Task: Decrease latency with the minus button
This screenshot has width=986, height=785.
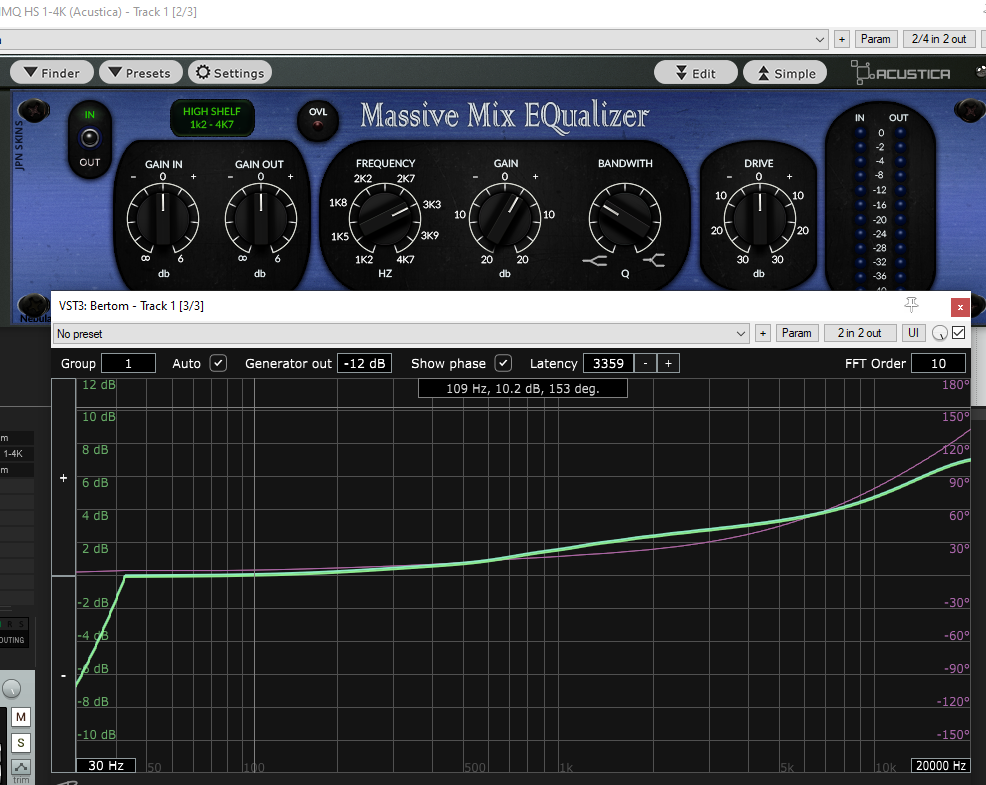Action: (x=645, y=364)
